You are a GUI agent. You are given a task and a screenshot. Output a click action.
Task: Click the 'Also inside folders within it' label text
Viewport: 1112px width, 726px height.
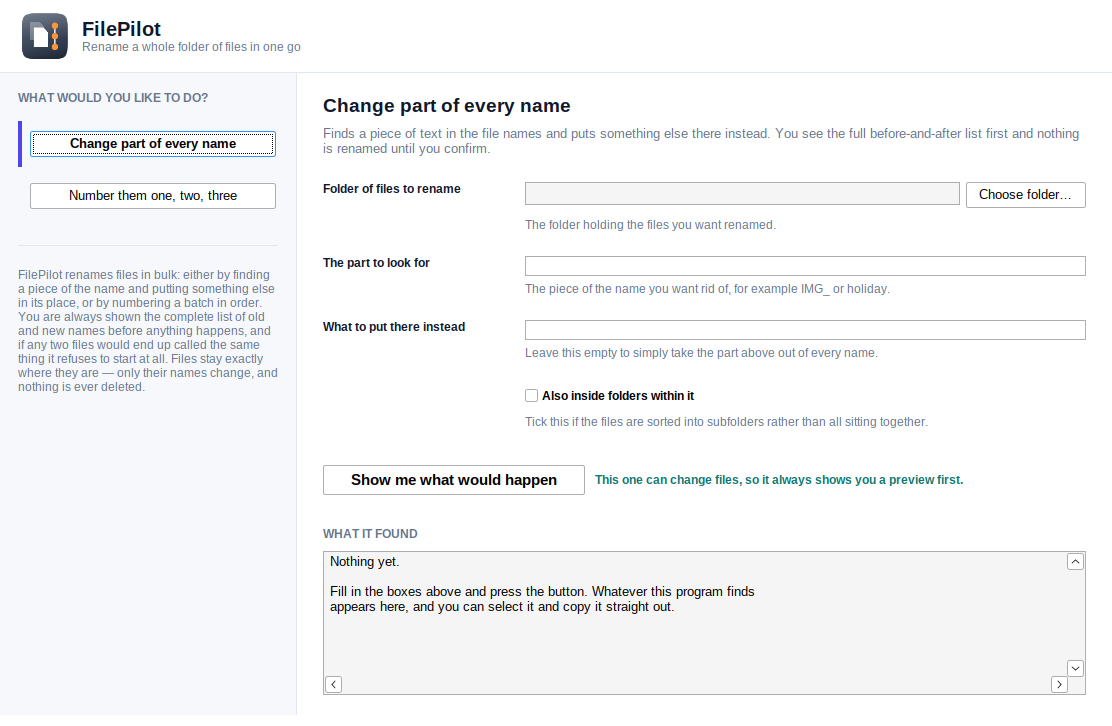(x=618, y=396)
